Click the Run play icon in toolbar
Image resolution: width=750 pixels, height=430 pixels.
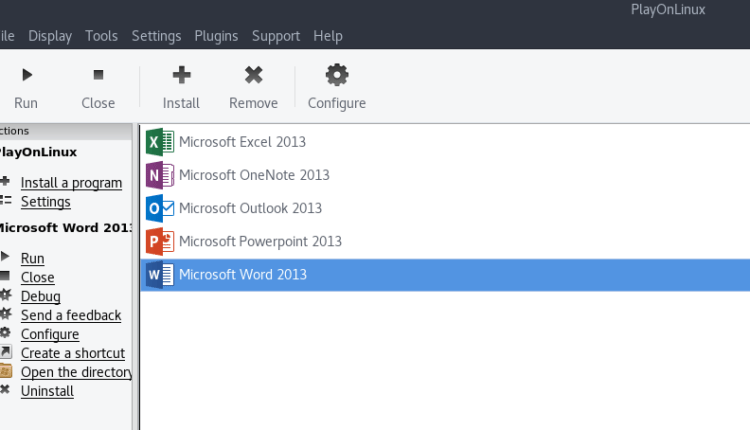point(27,75)
